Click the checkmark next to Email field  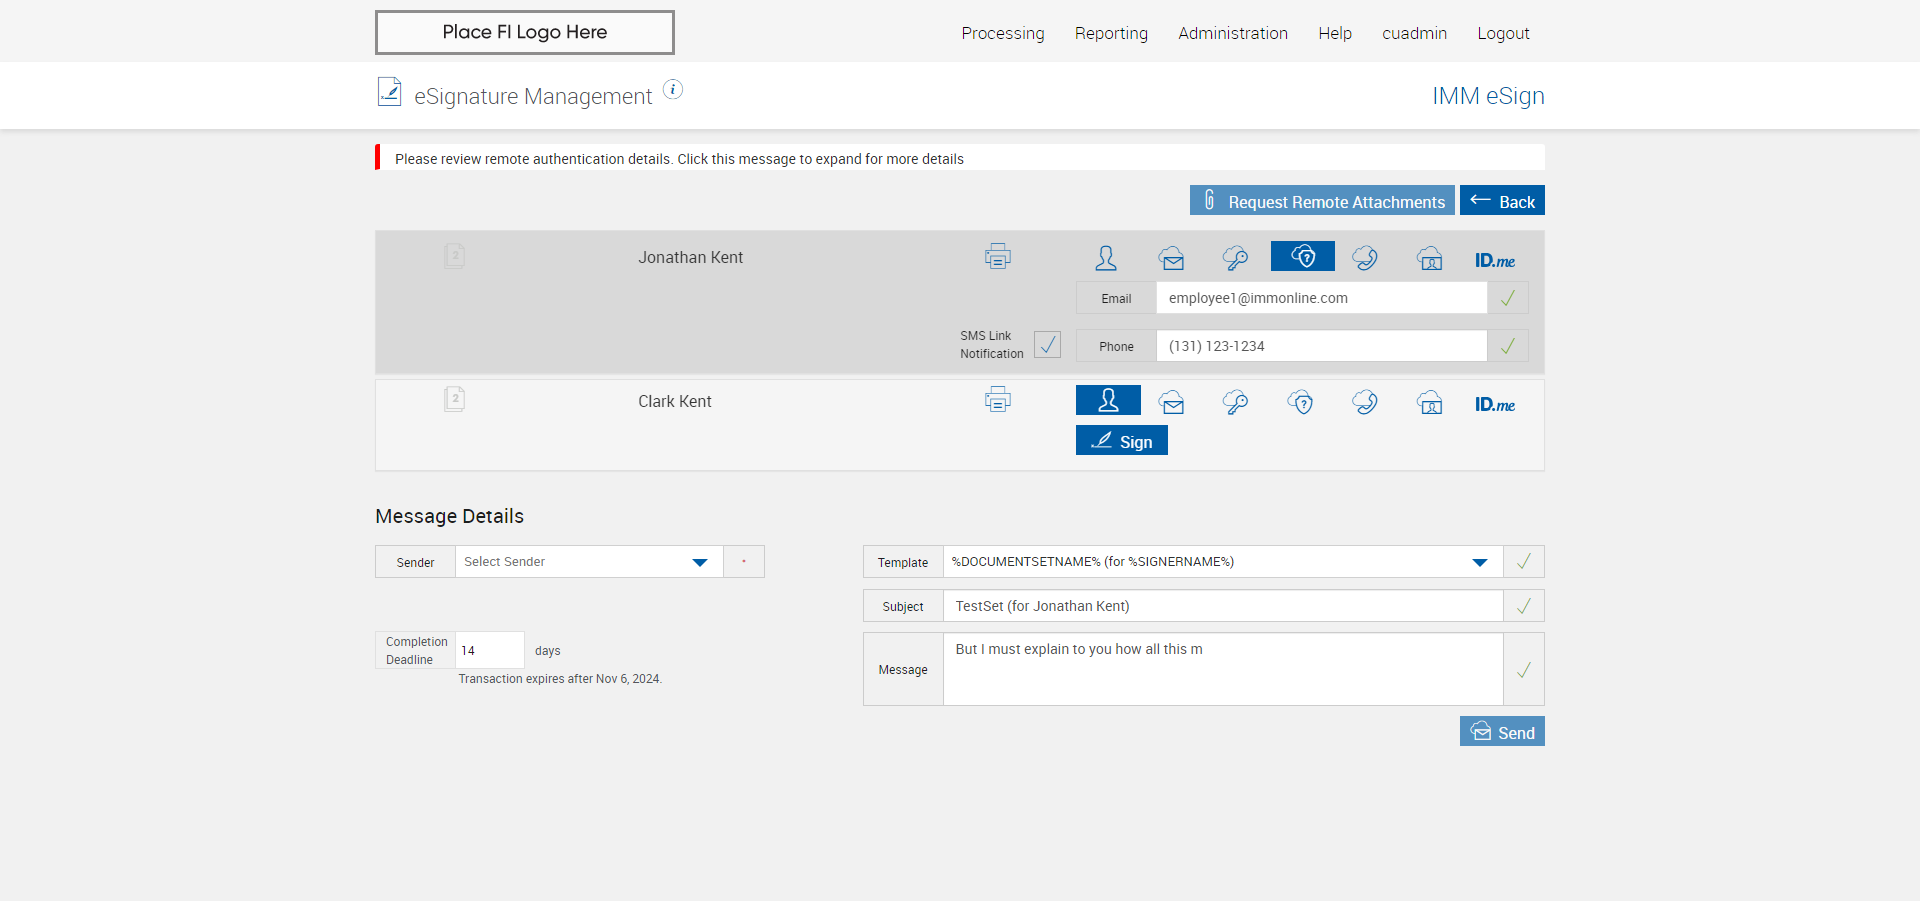click(x=1508, y=298)
